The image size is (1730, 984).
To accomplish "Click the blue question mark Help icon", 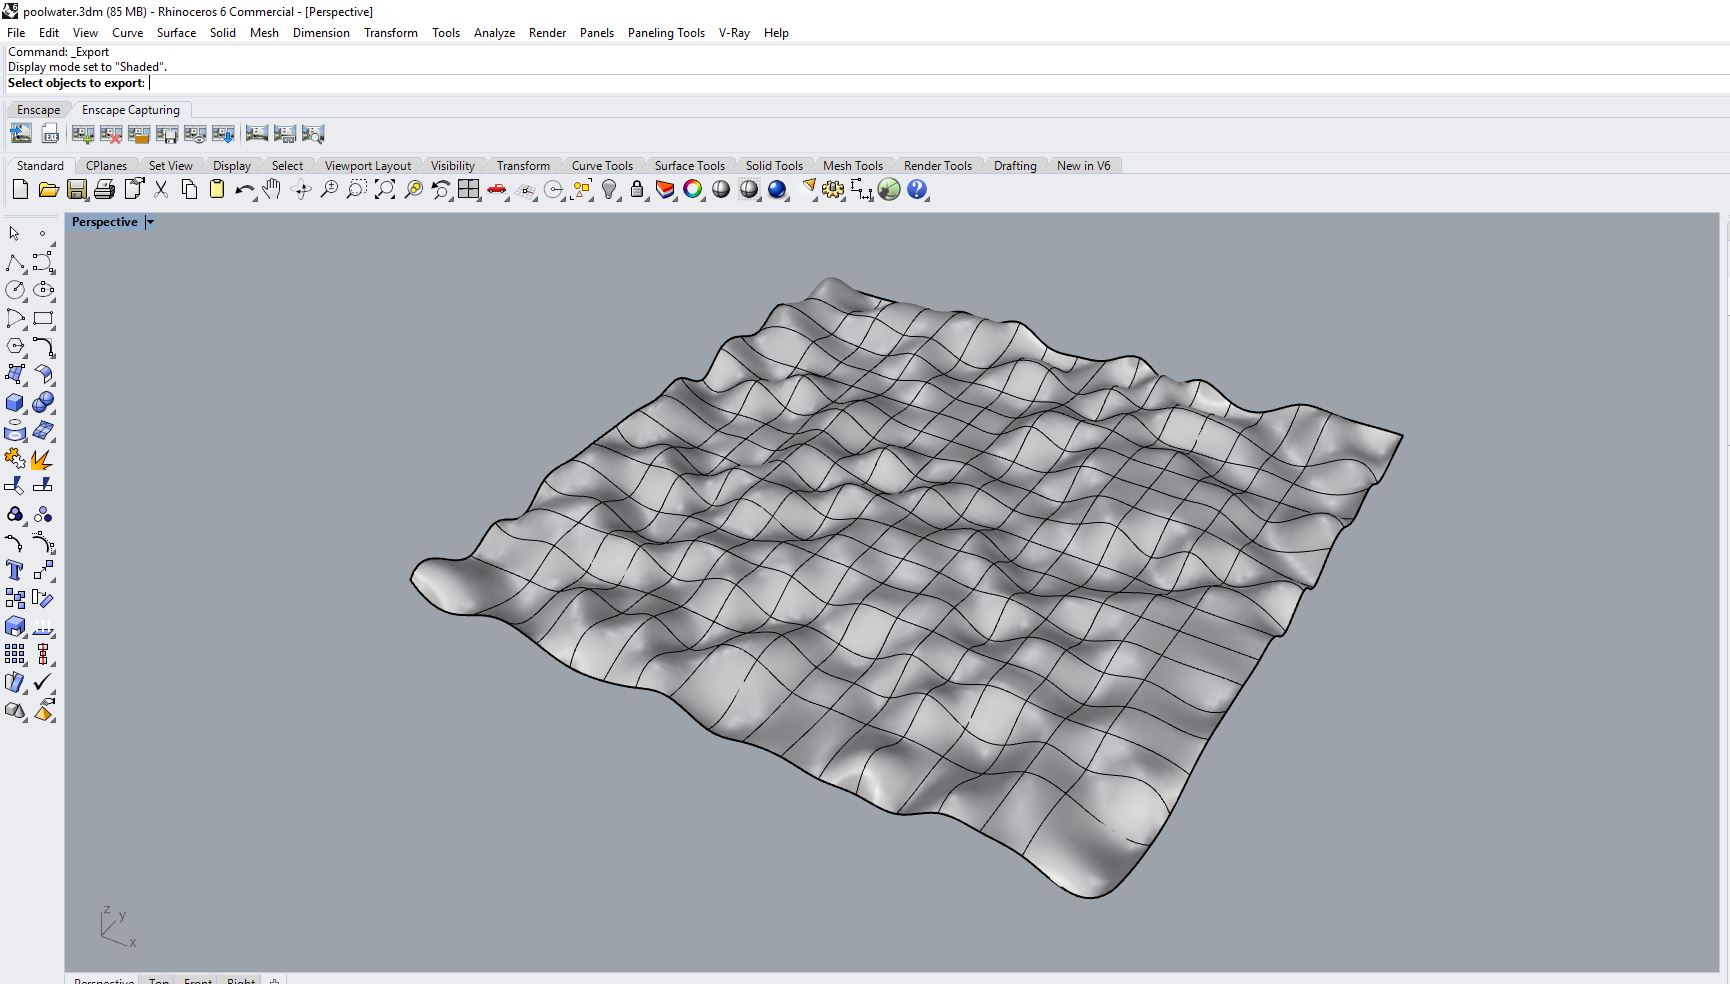I will (917, 189).
